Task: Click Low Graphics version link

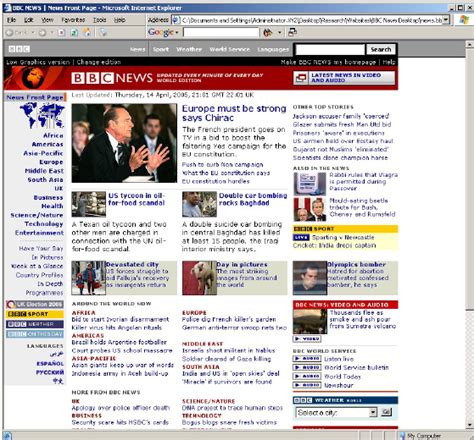Action: [x=38, y=62]
